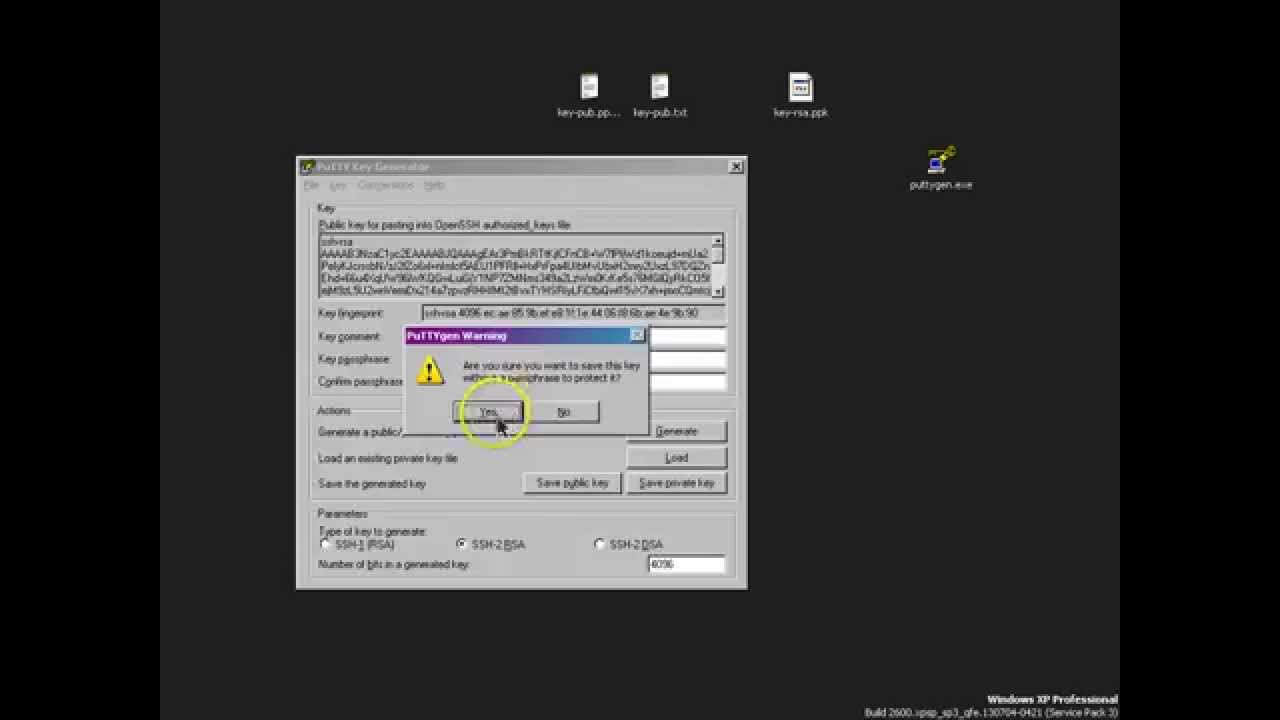
Task: Select the SSH-2 RSA radio button
Action: pos(461,544)
